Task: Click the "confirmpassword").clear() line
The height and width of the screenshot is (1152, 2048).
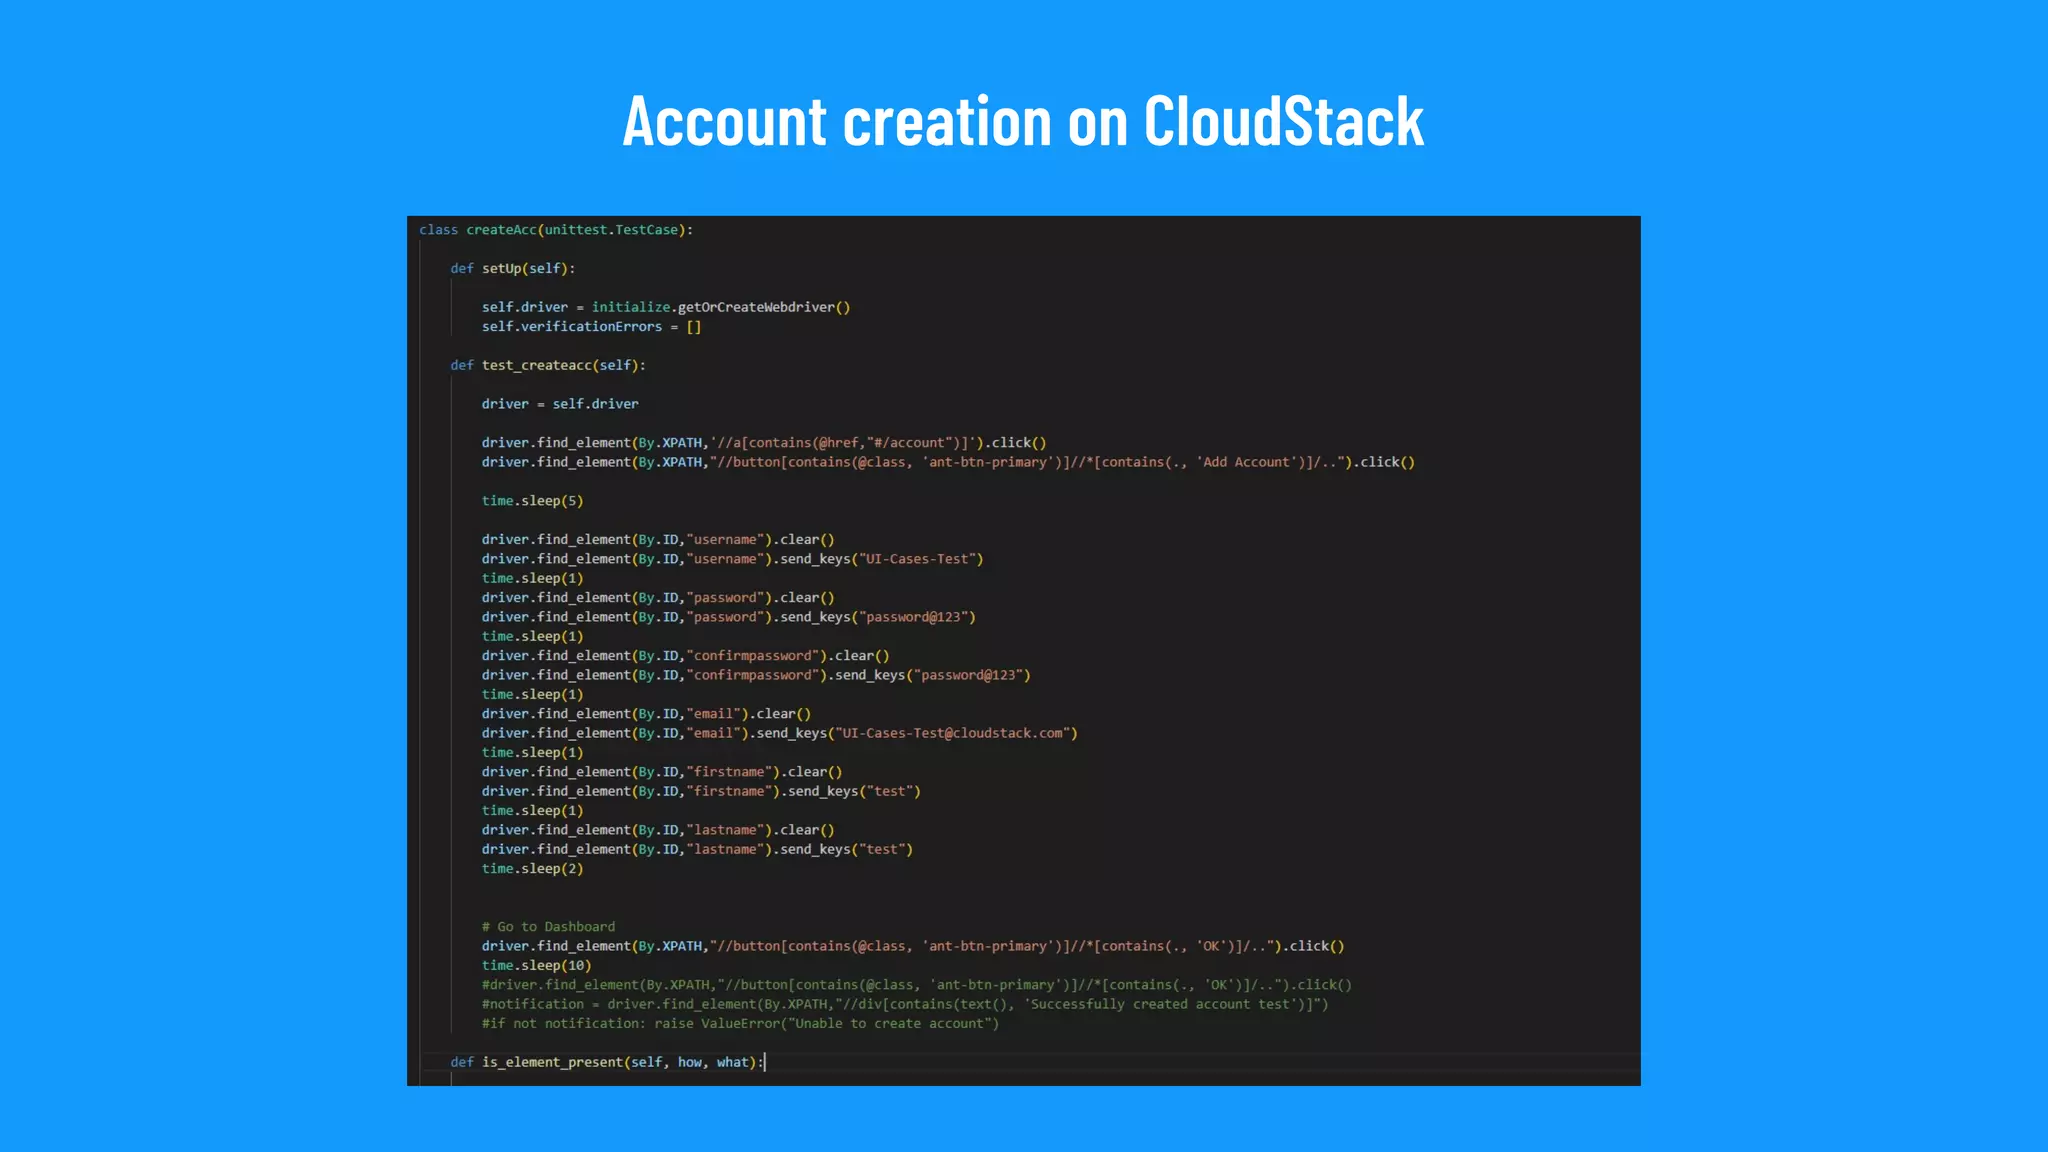Action: (685, 656)
